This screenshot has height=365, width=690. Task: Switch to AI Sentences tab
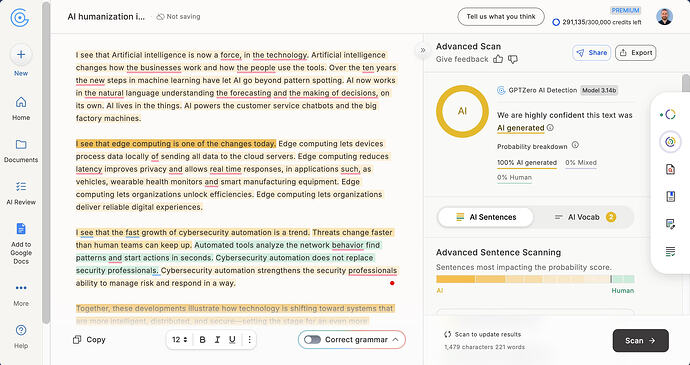tap(486, 217)
